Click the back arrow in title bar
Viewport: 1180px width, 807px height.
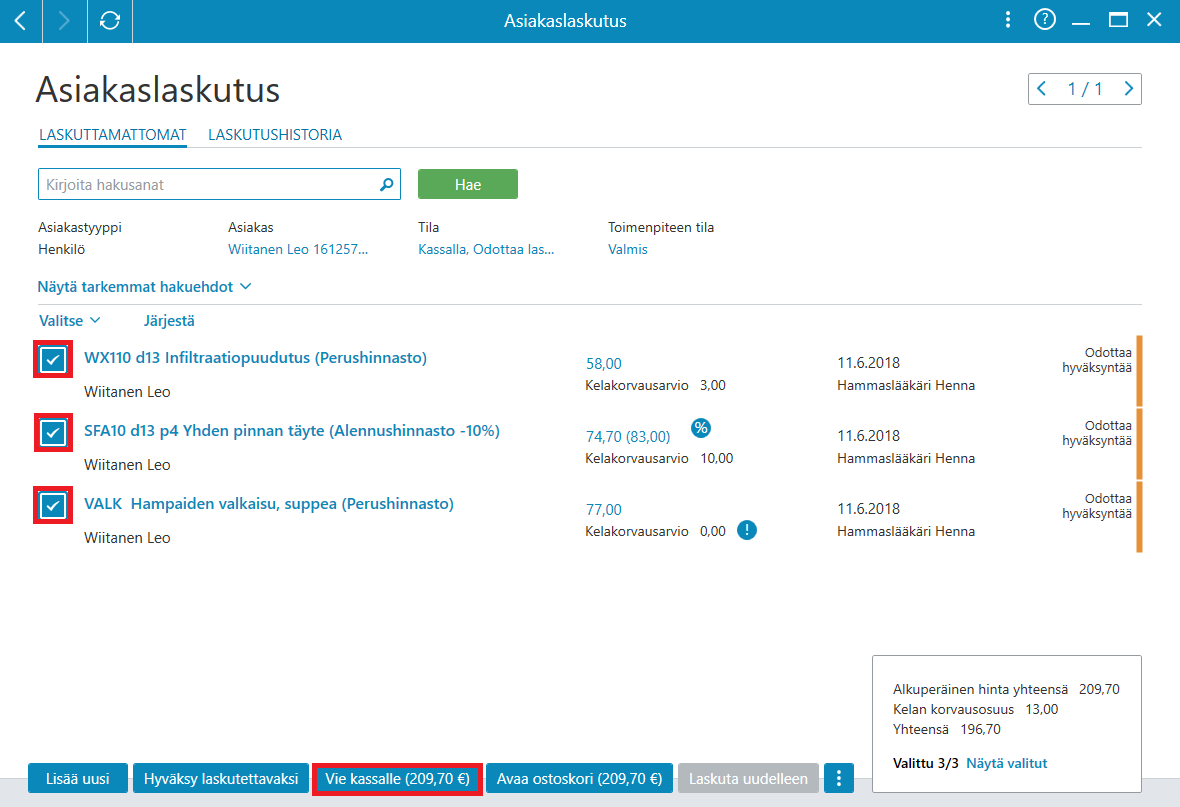(20, 20)
